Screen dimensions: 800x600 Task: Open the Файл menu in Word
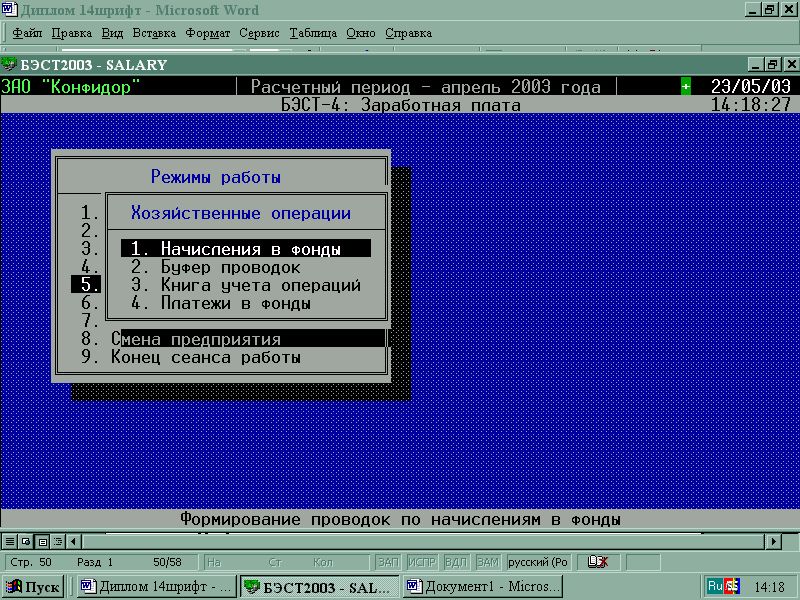point(27,33)
